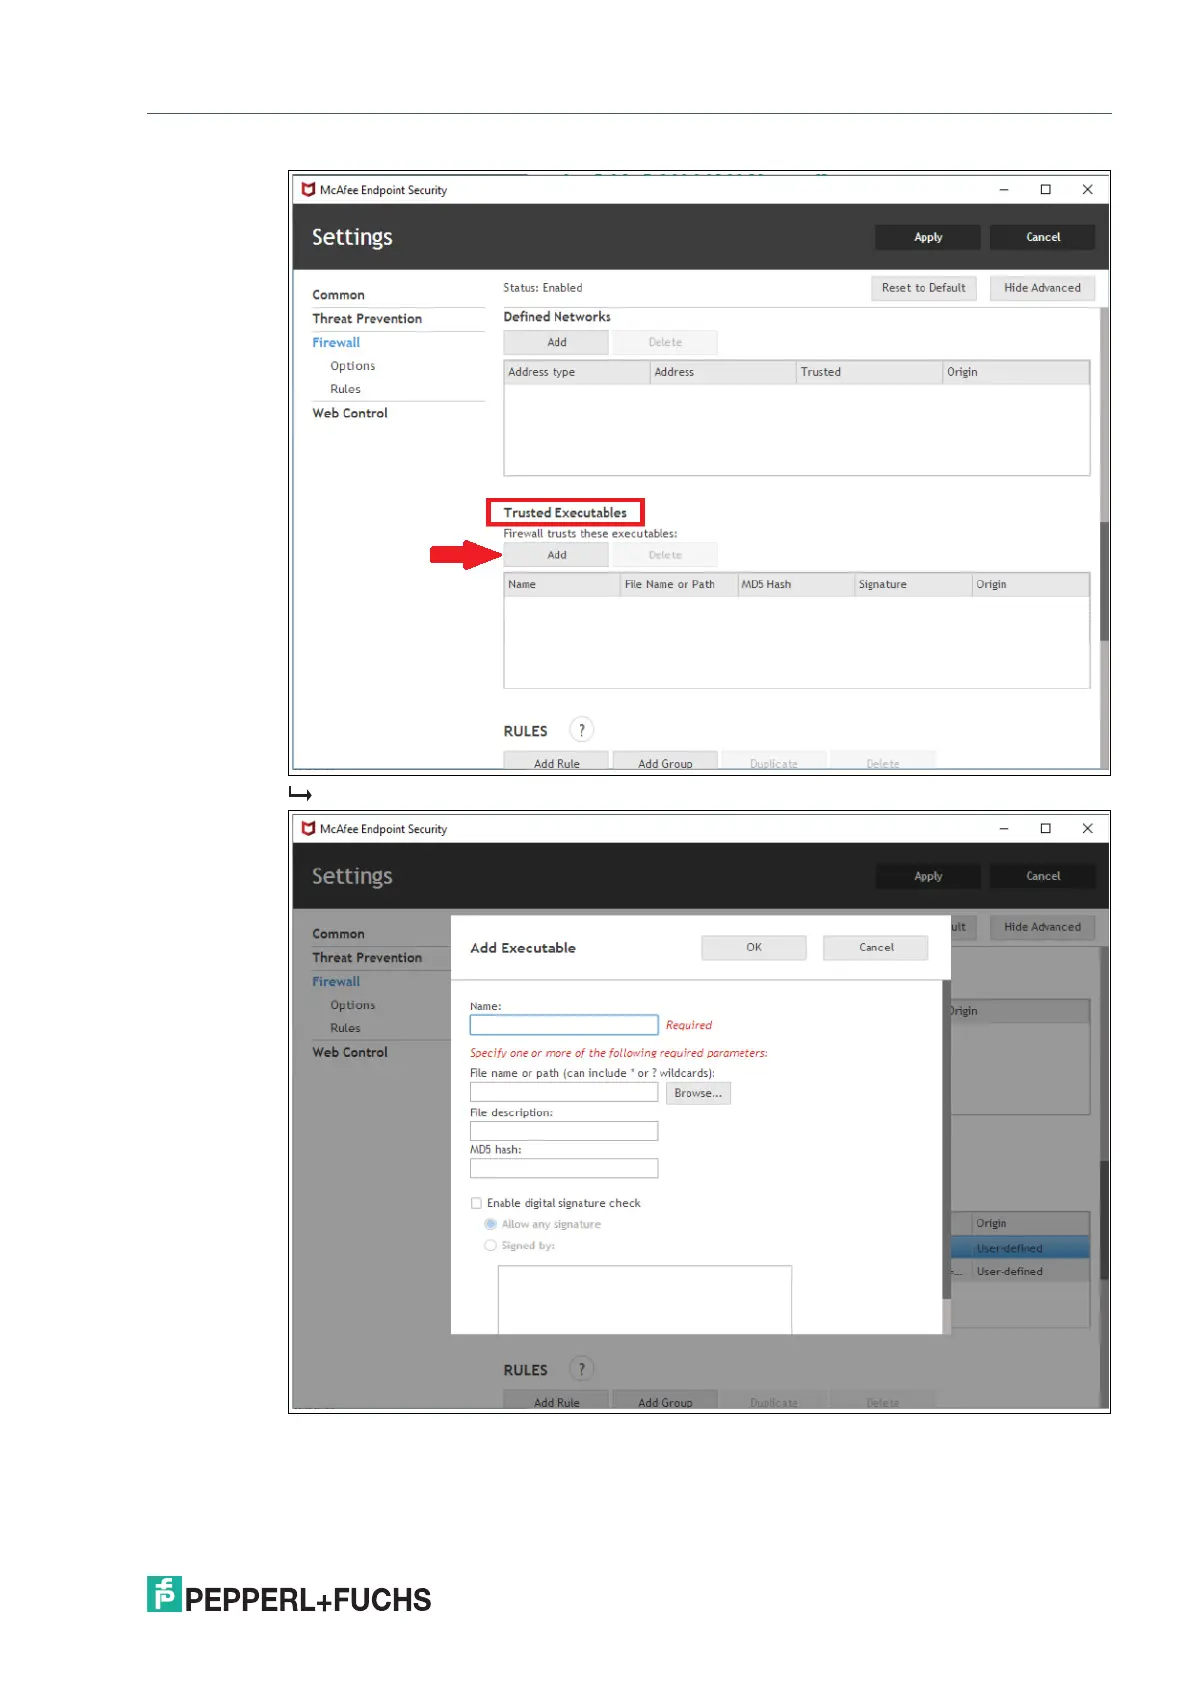Click the Signed by text area
The width and height of the screenshot is (1190, 1684).
point(645,1300)
